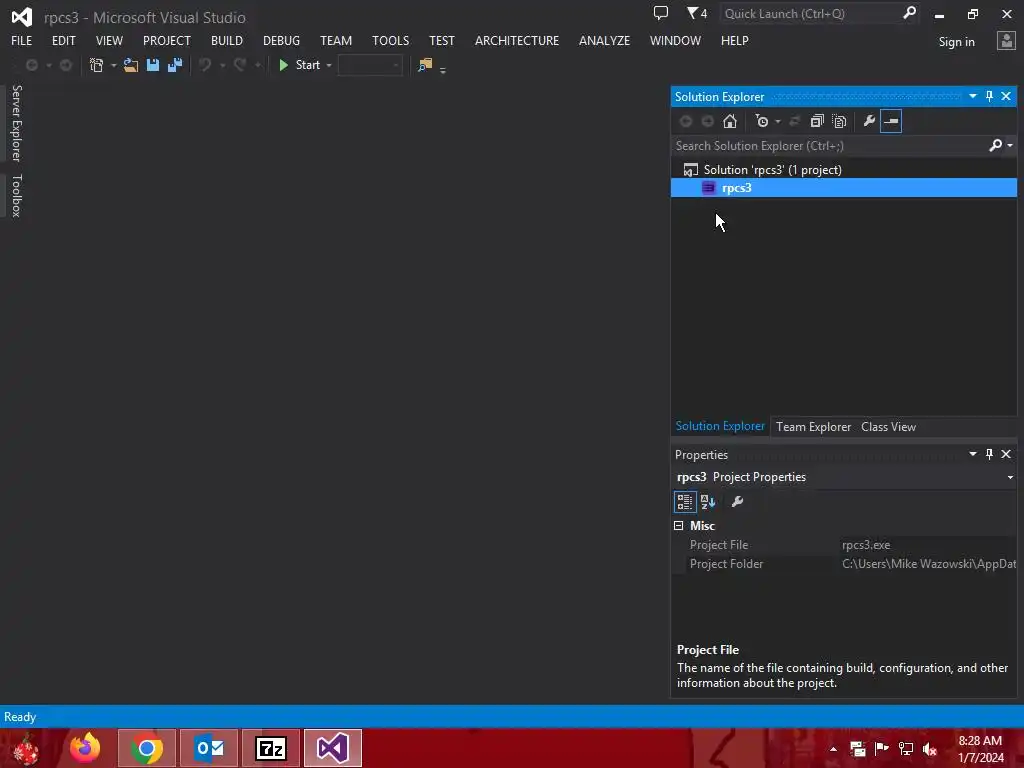Toggle Categorized view in Properties

tap(684, 502)
